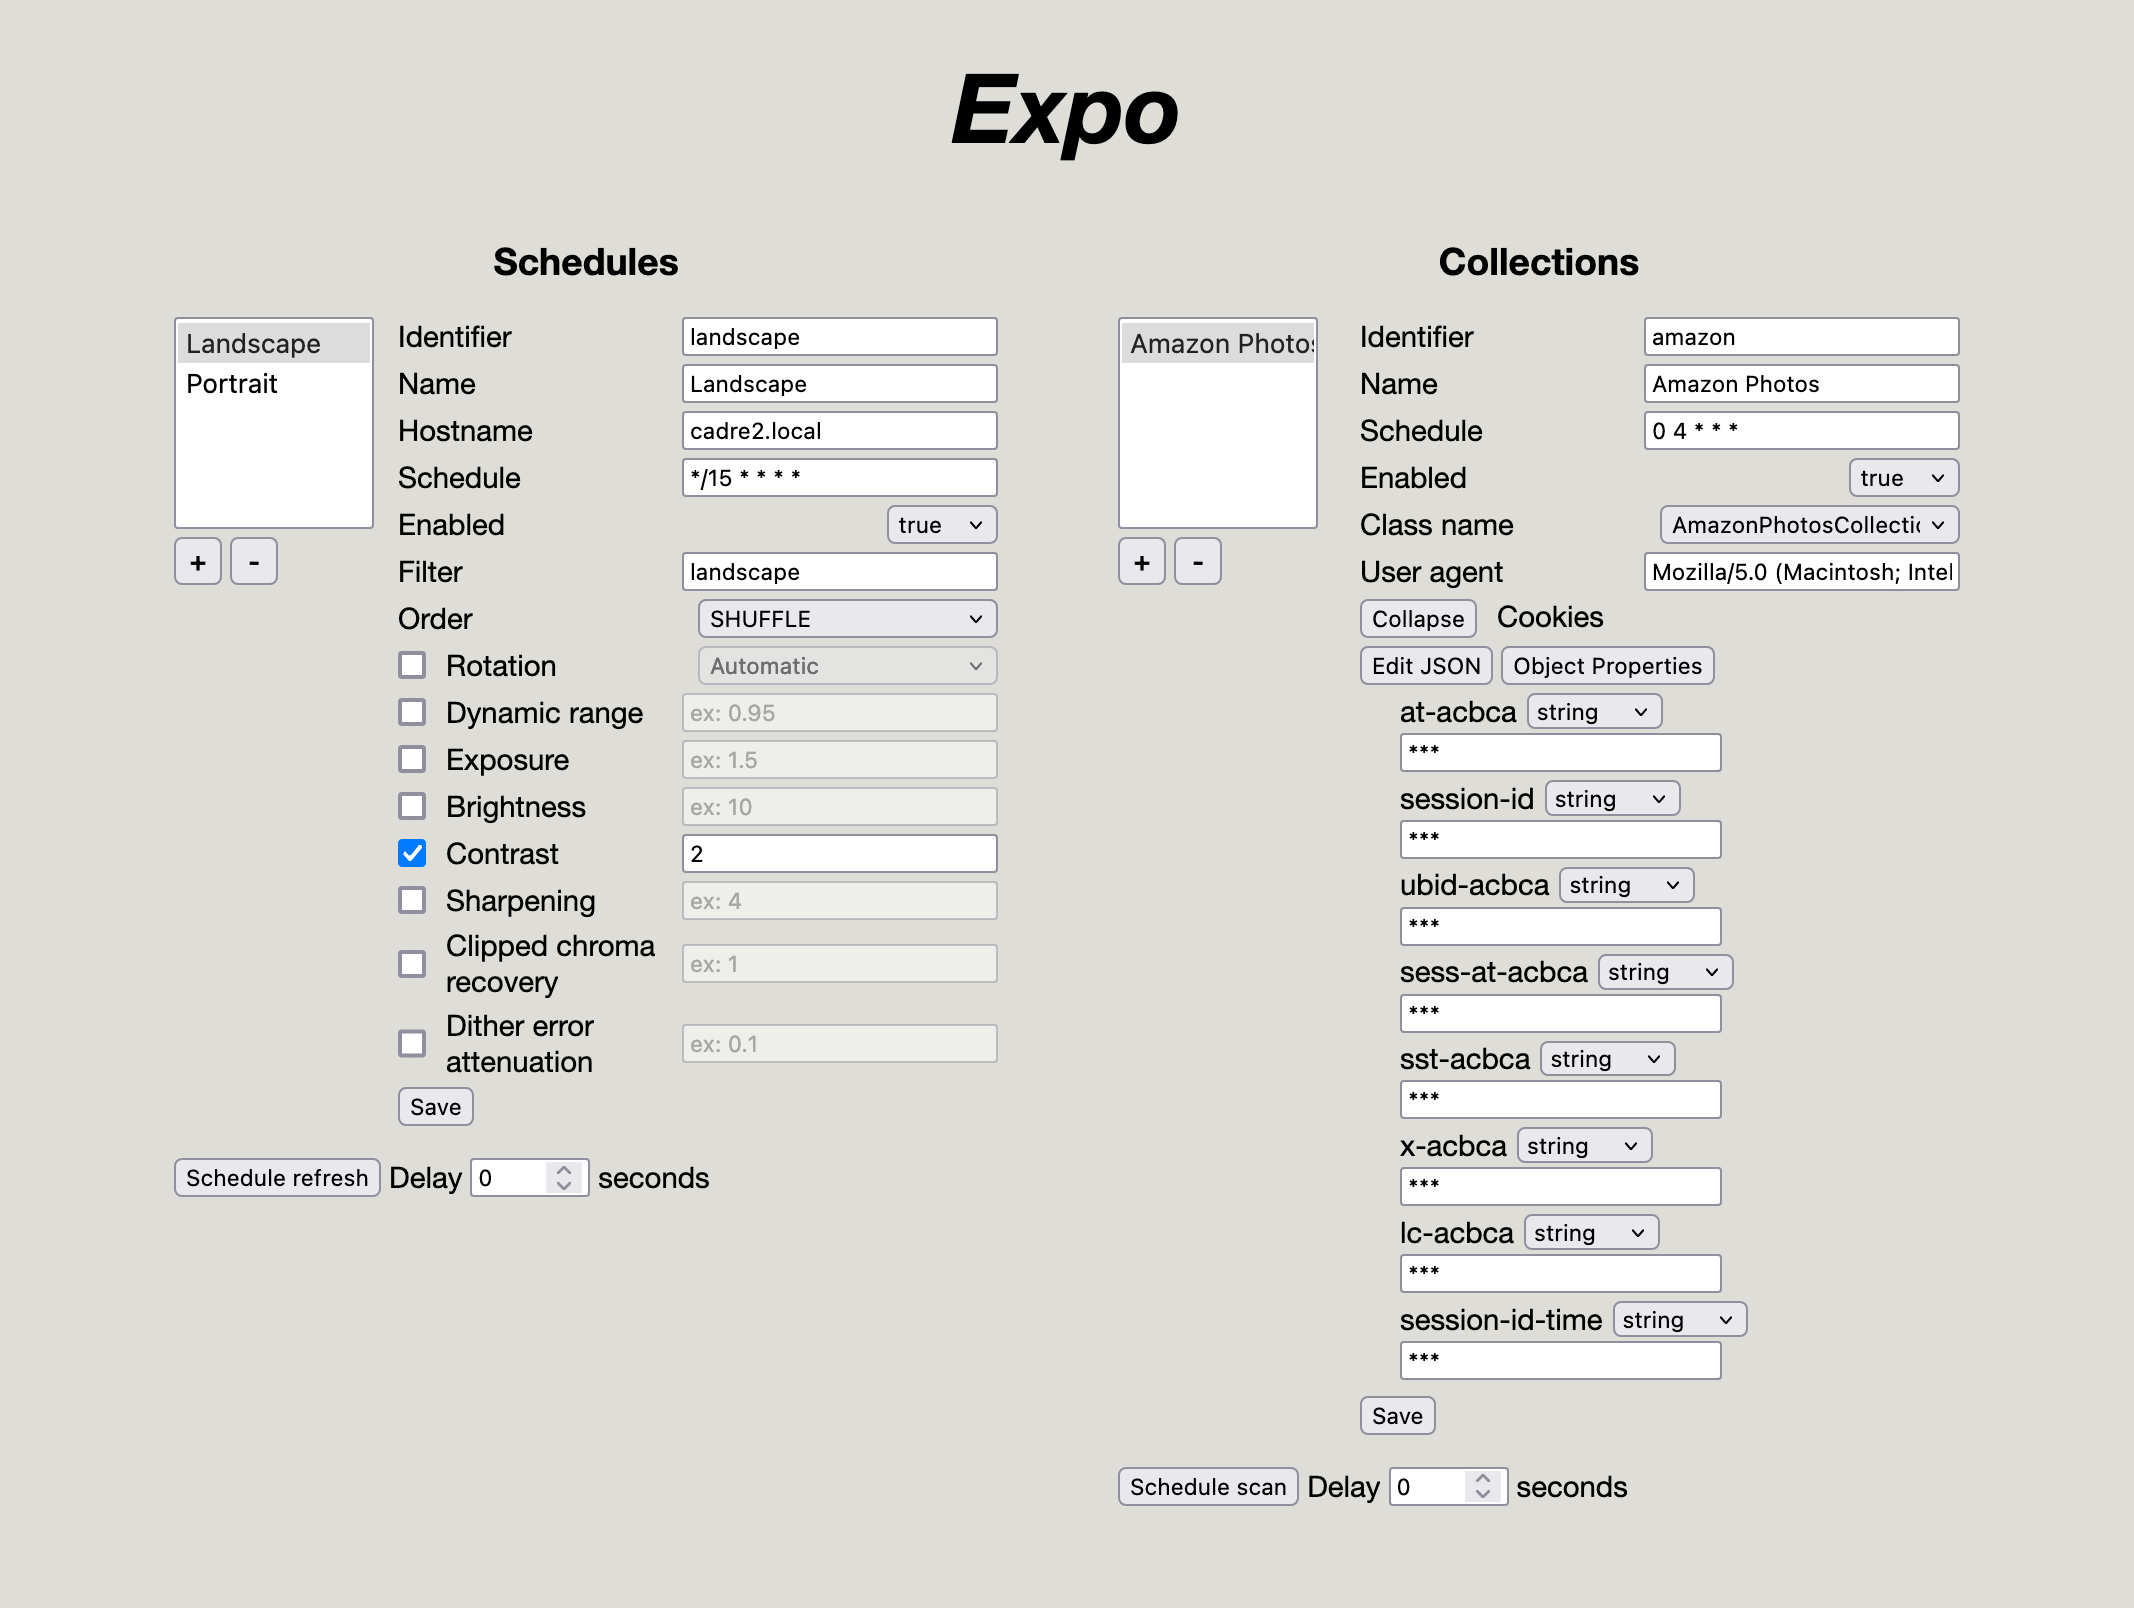Collapse the Cookies section
Viewport: 2134px width, 1608px height.
pos(1417,619)
